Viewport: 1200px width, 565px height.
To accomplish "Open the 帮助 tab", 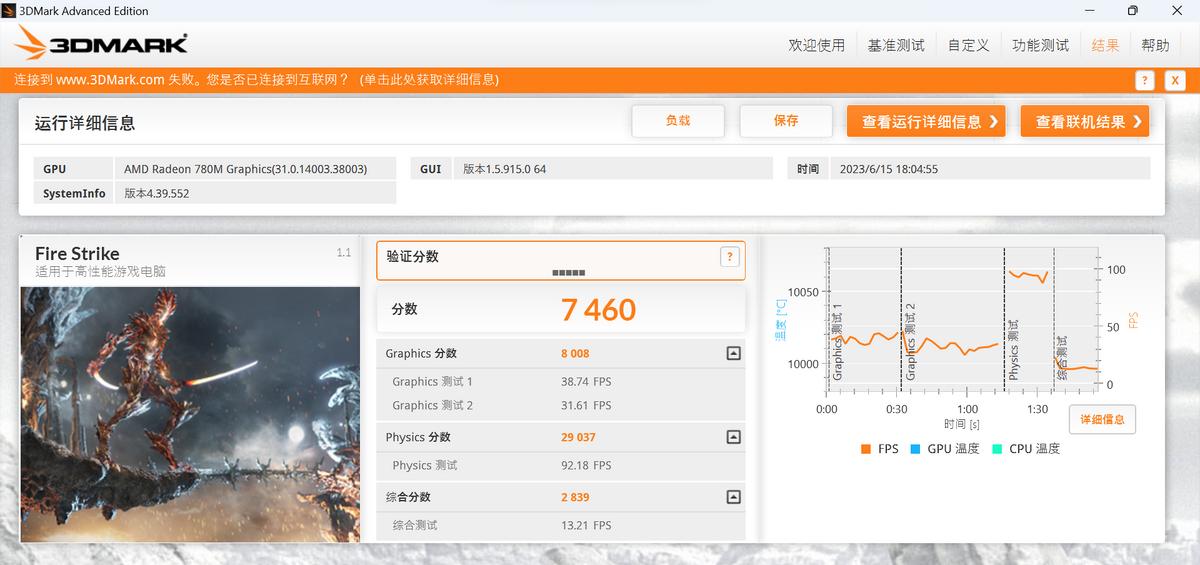I will coord(1155,45).
